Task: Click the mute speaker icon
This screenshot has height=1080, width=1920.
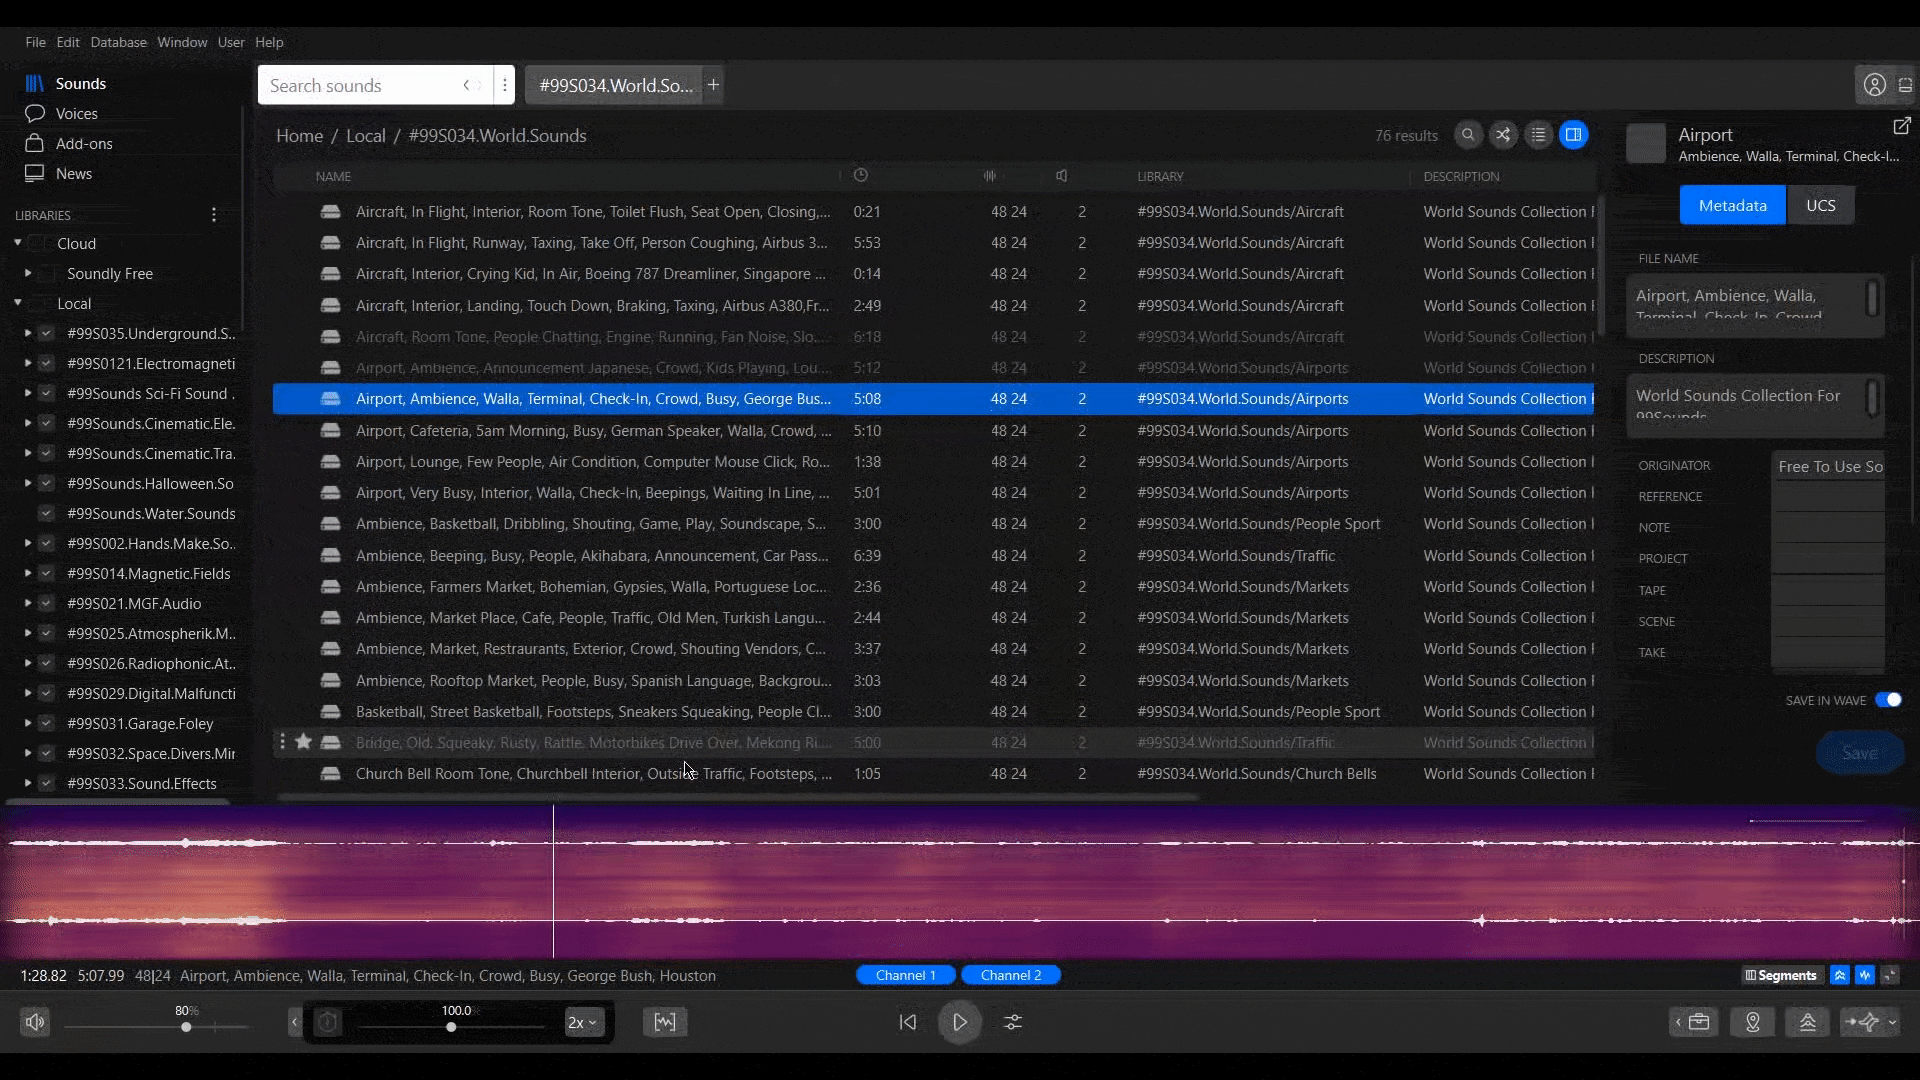Action: tap(35, 1022)
